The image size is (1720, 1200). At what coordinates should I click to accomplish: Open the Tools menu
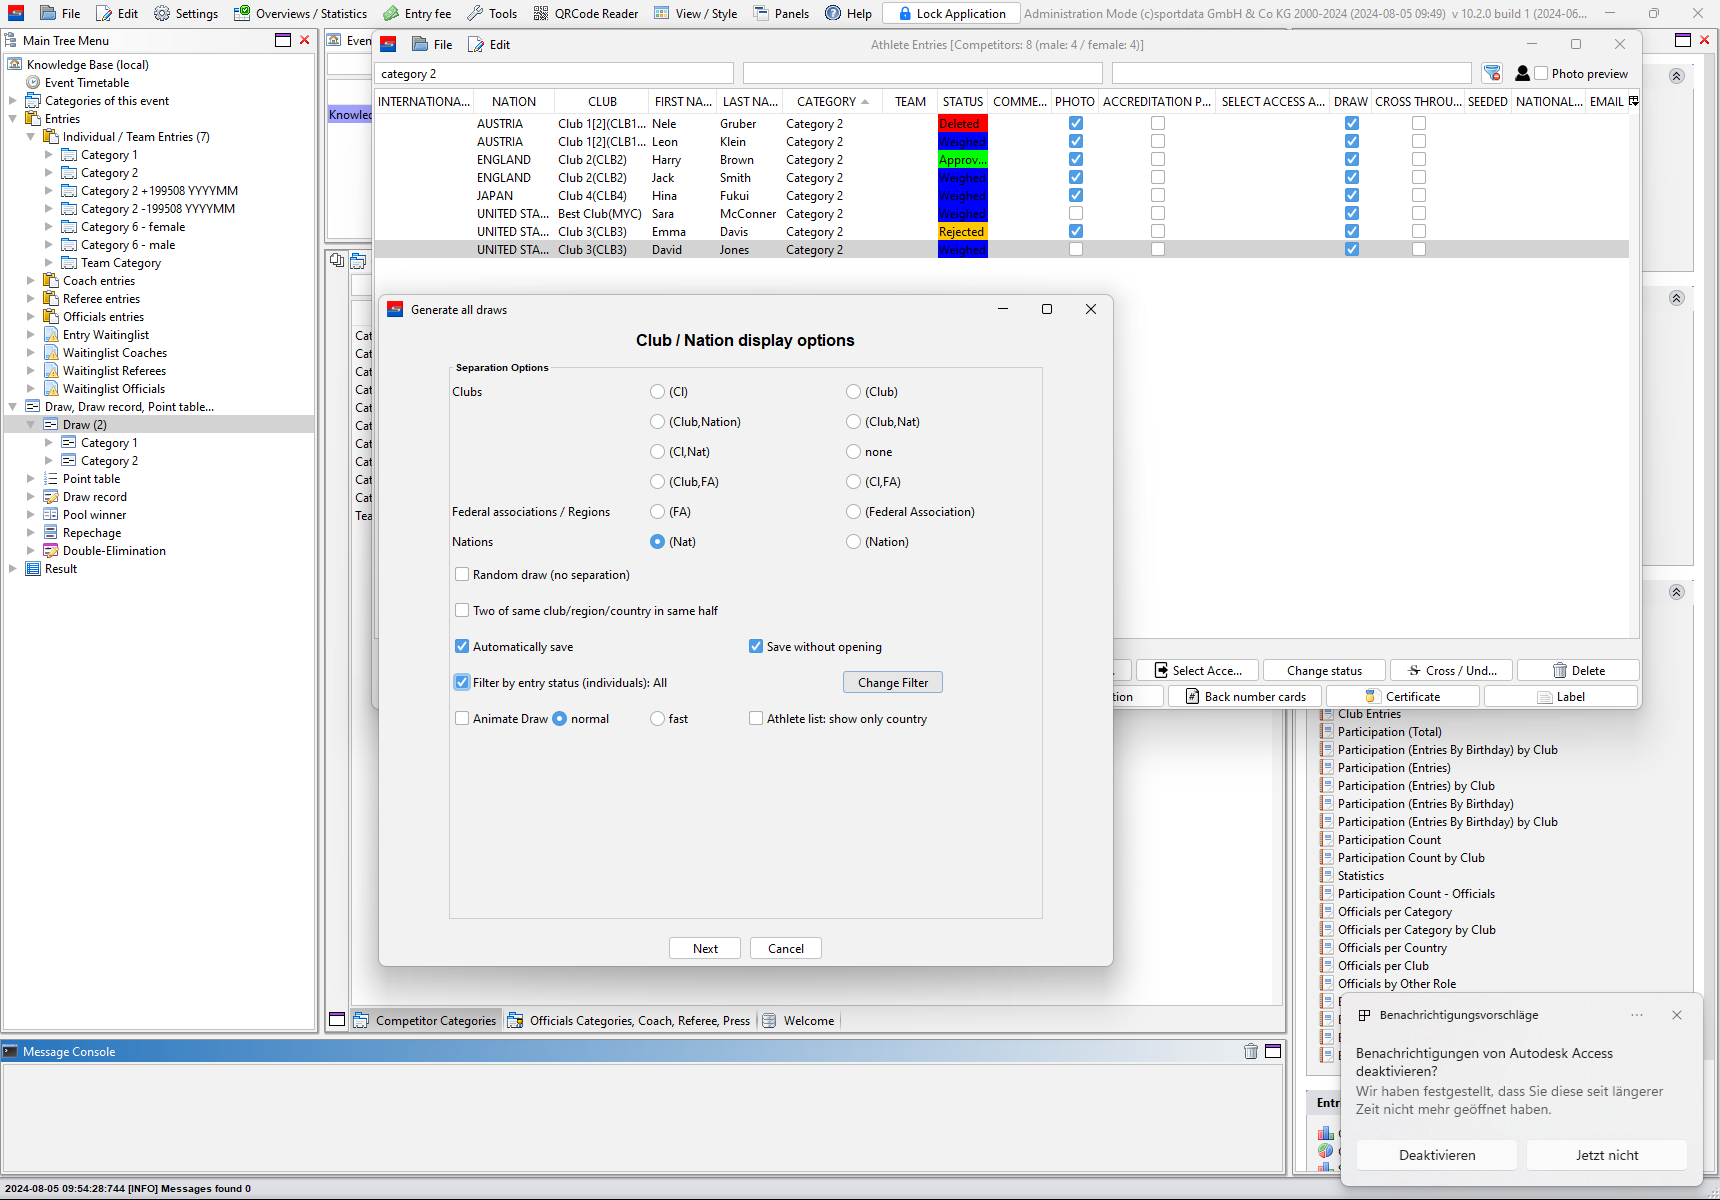492,13
